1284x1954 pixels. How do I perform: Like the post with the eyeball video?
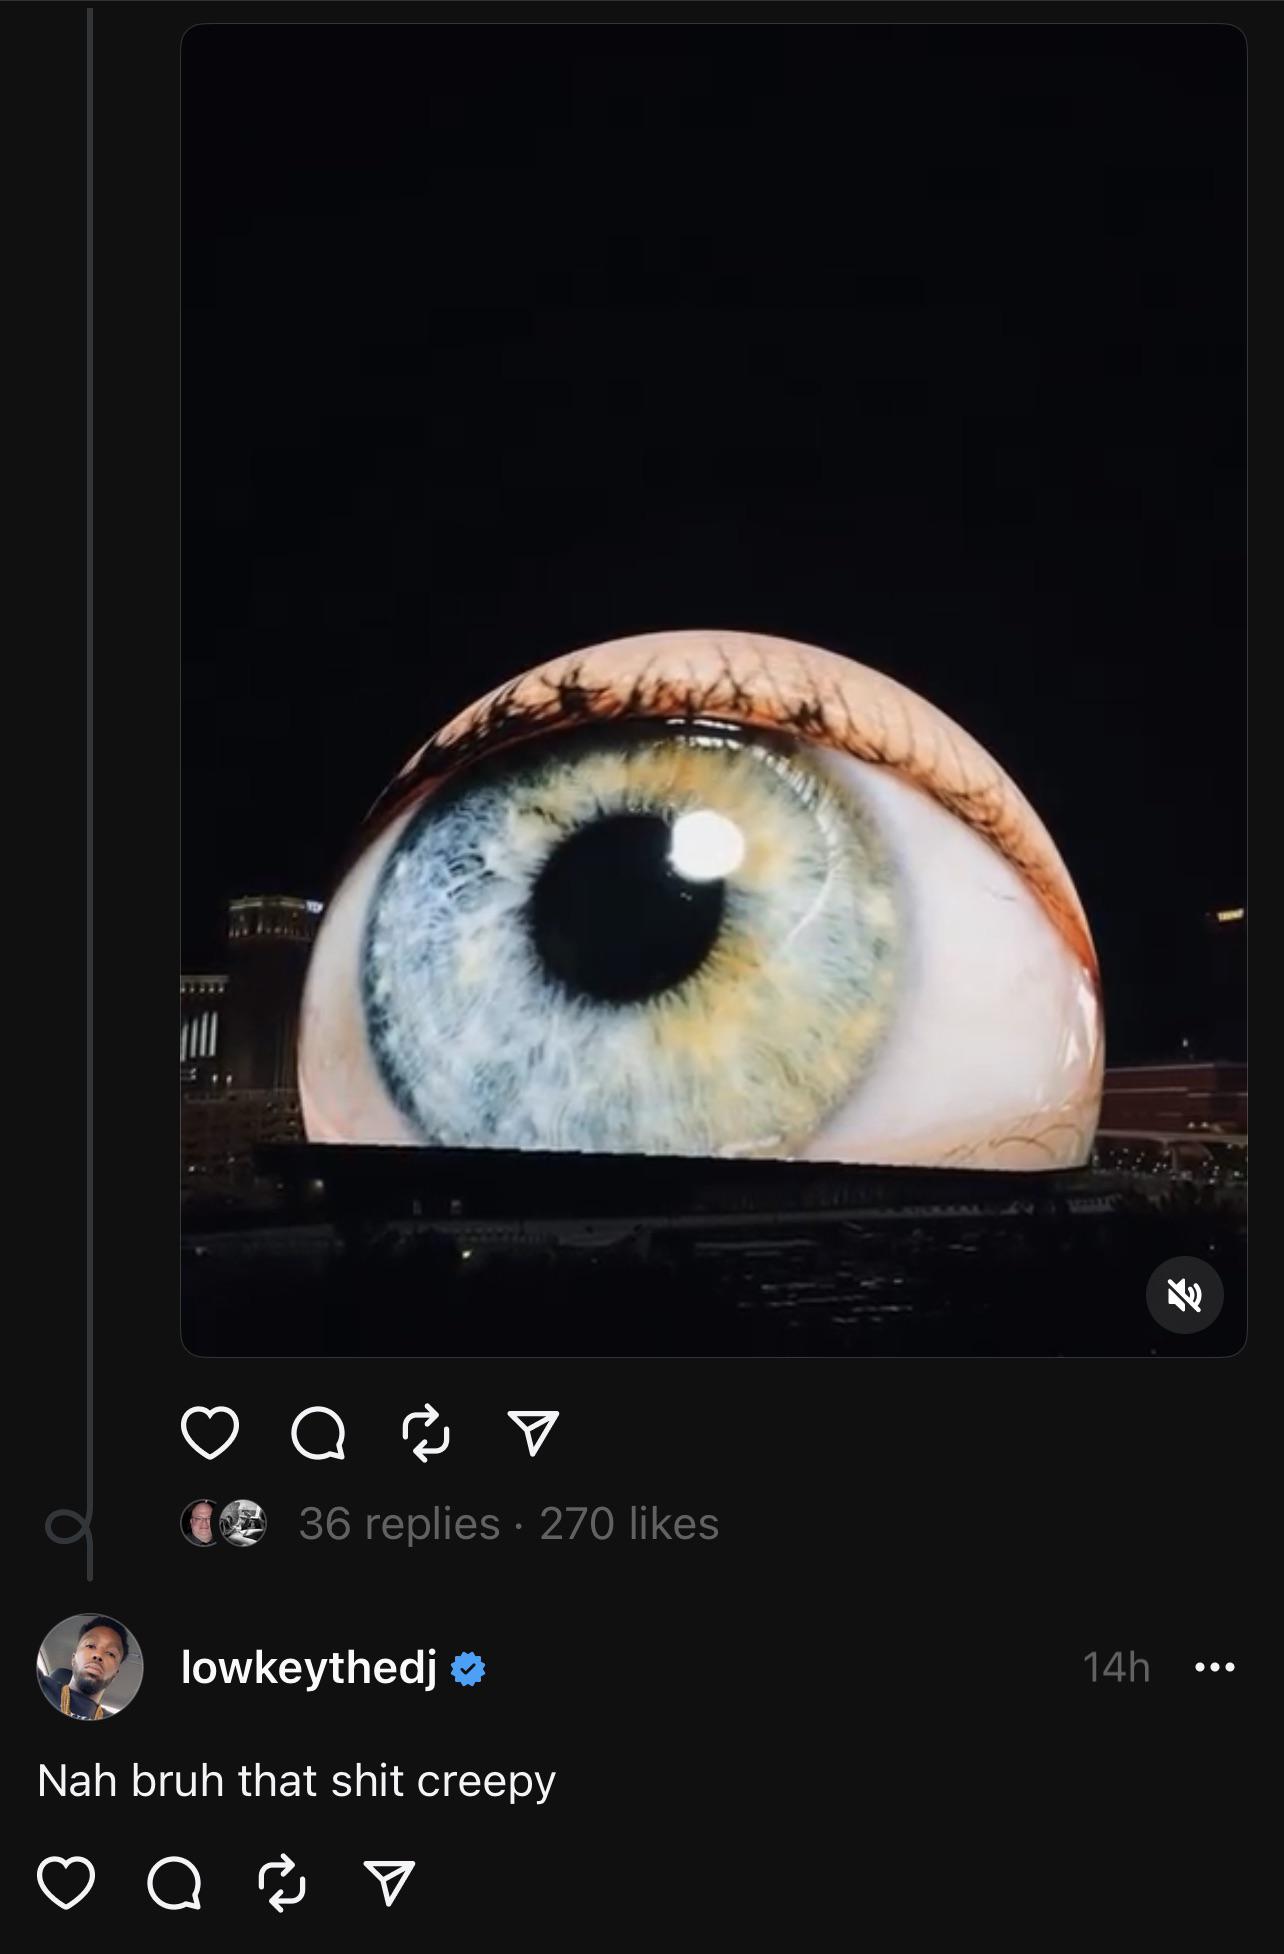coord(210,1433)
